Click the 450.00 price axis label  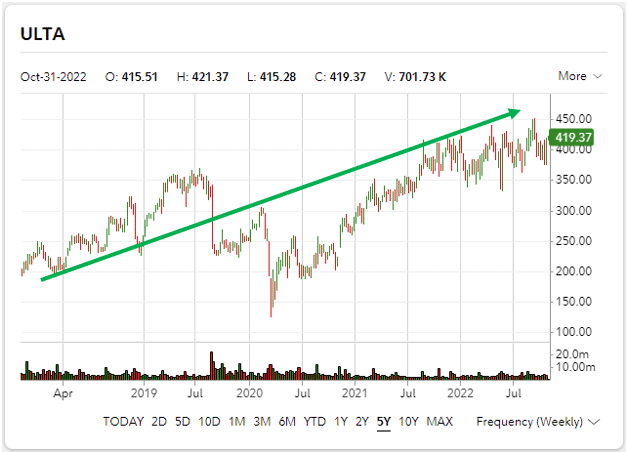click(573, 119)
